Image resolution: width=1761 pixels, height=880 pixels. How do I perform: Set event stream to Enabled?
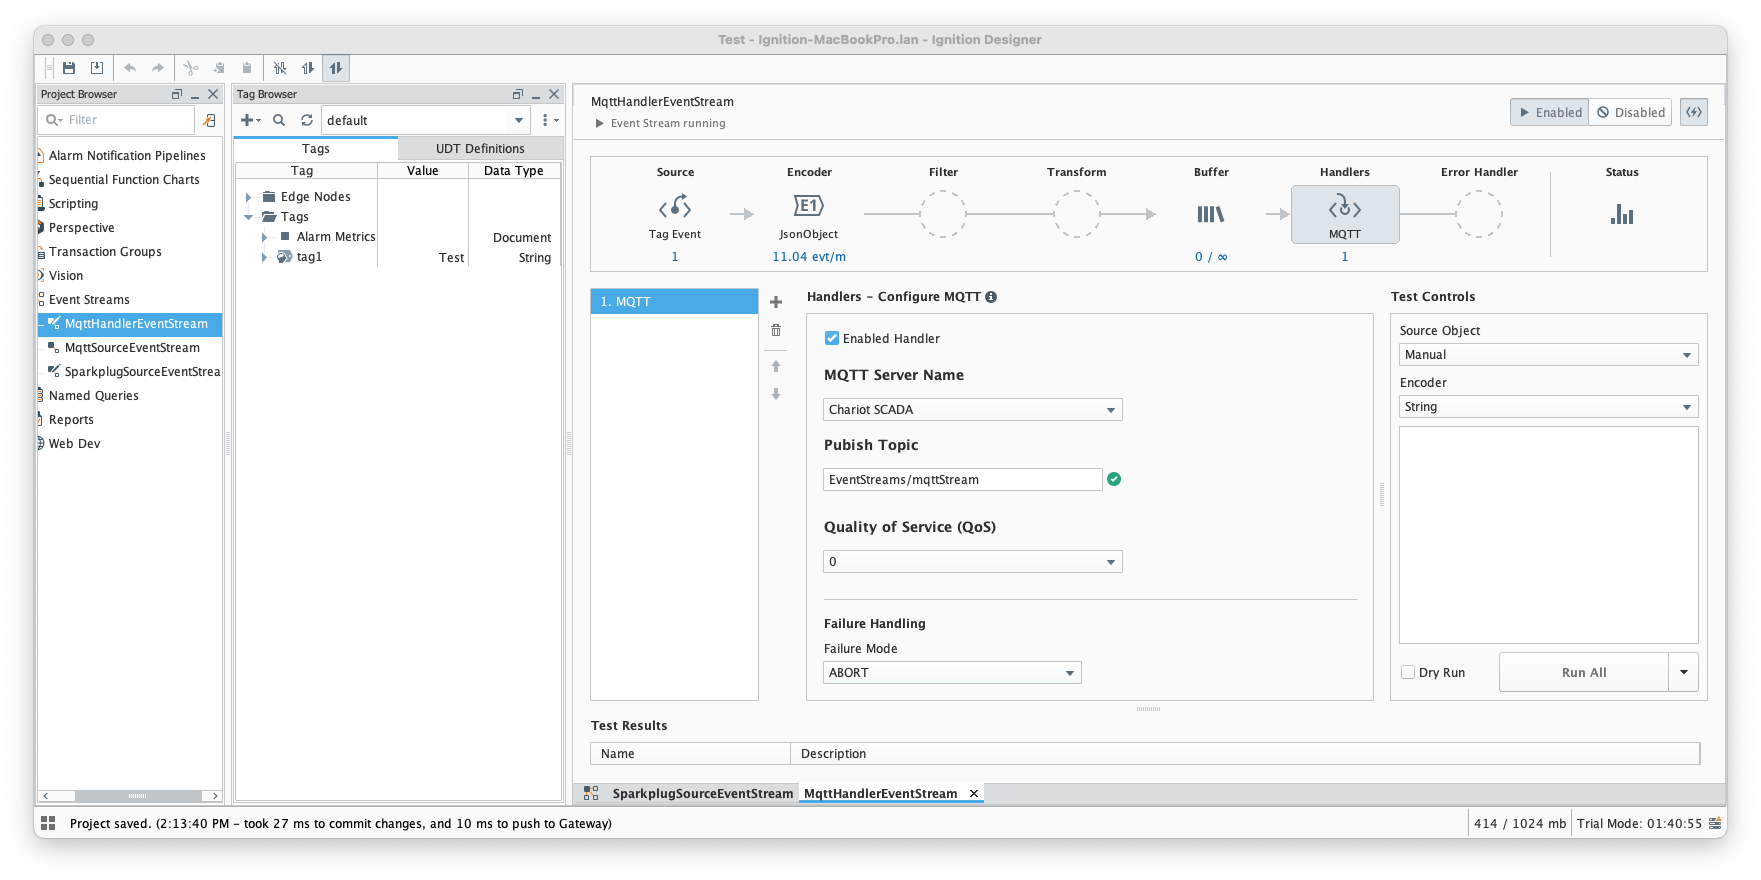click(x=1549, y=112)
